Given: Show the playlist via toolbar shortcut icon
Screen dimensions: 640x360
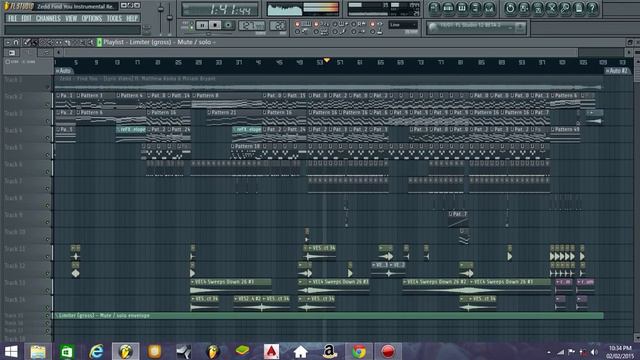Looking at the screenshot, I should [434, 8].
